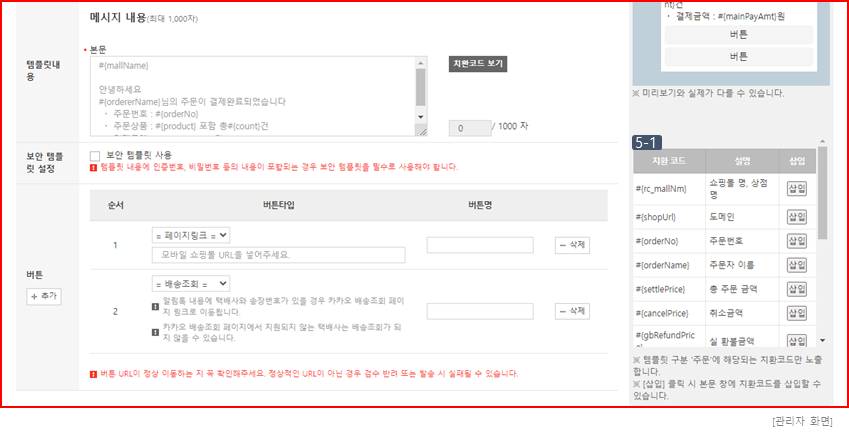Click inside the 본문 message textarea

[253, 96]
